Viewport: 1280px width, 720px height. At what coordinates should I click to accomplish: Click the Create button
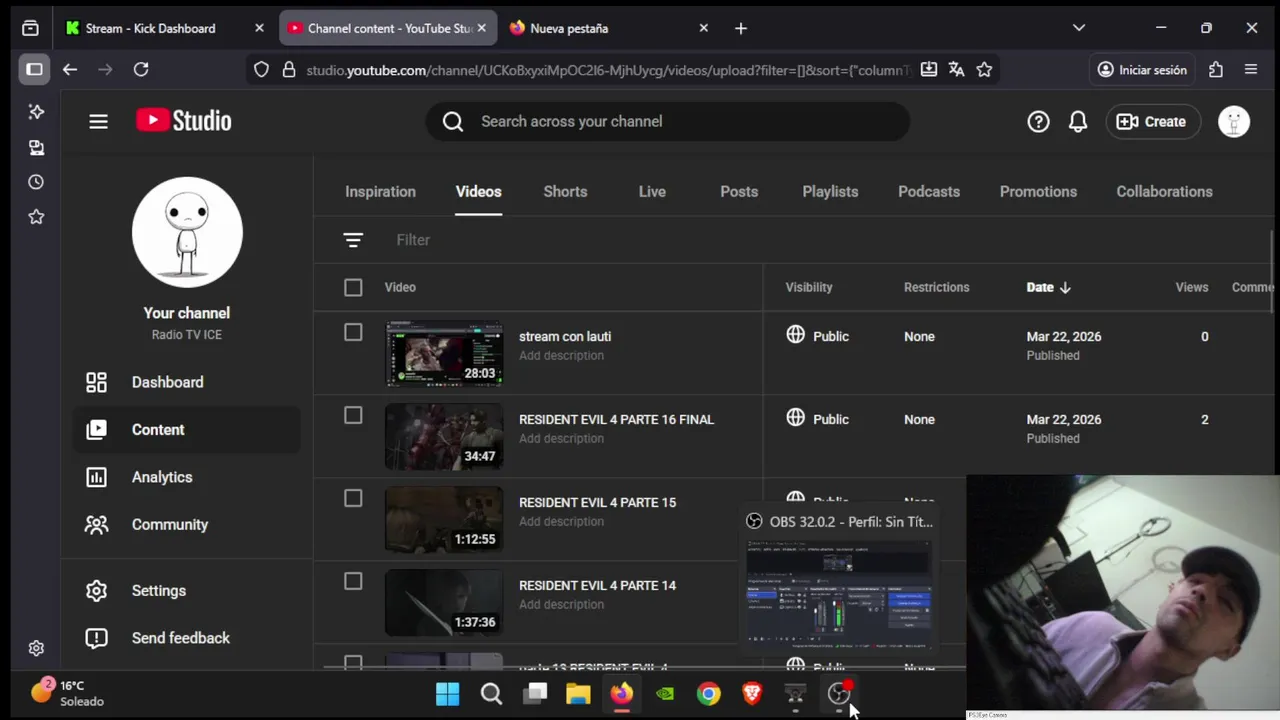[1152, 122]
